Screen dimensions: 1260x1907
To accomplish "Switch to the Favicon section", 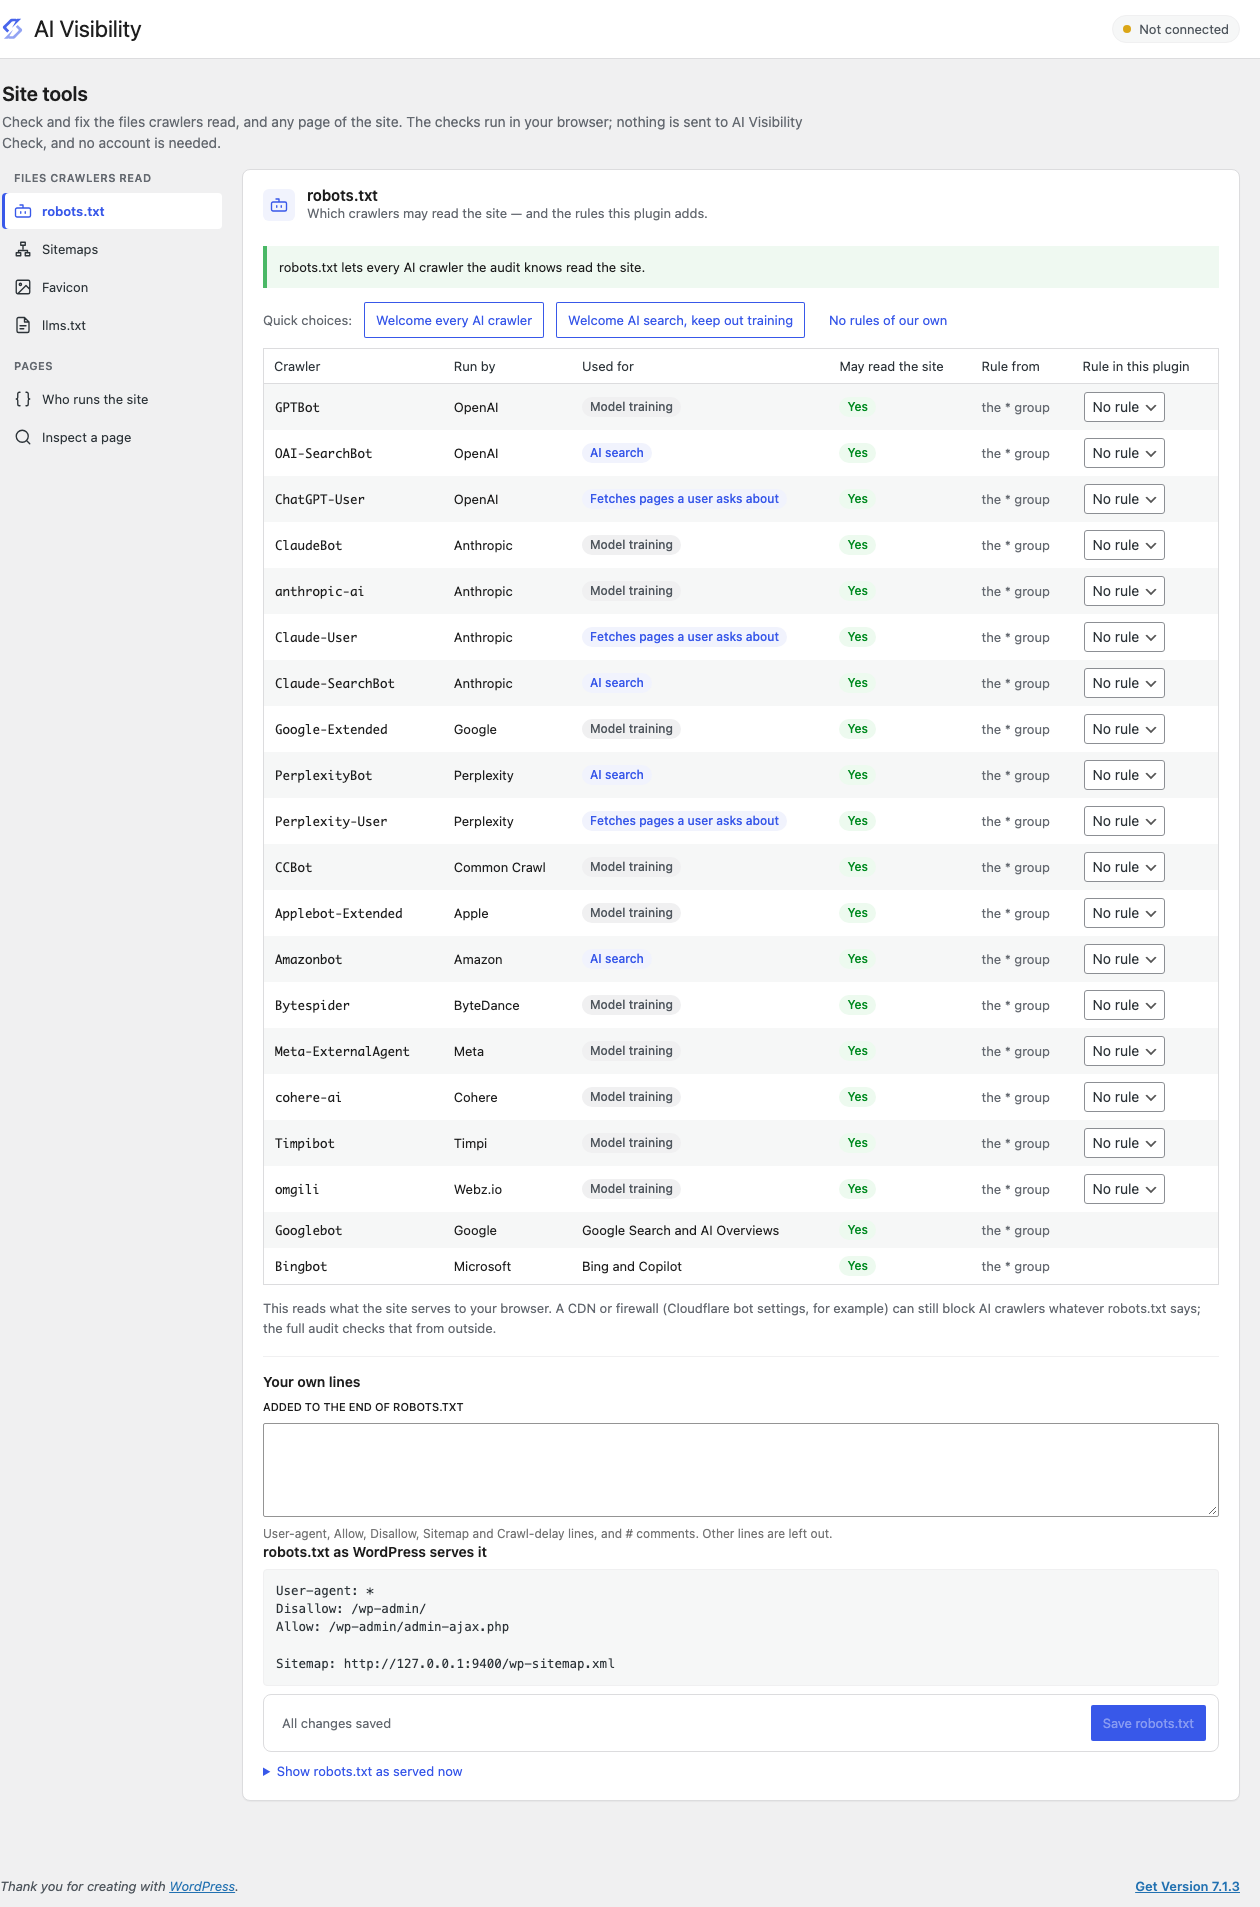I will coord(112,288).
